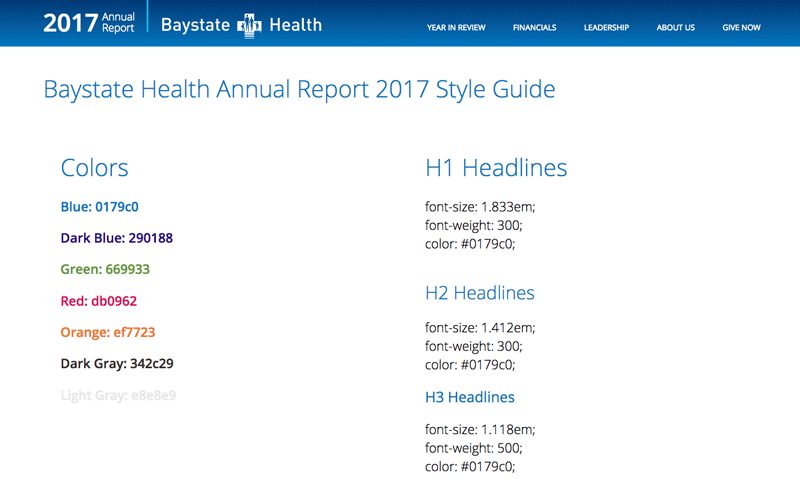The image size is (800, 479).
Task: Click the H1 Headlines heading
Action: [496, 168]
